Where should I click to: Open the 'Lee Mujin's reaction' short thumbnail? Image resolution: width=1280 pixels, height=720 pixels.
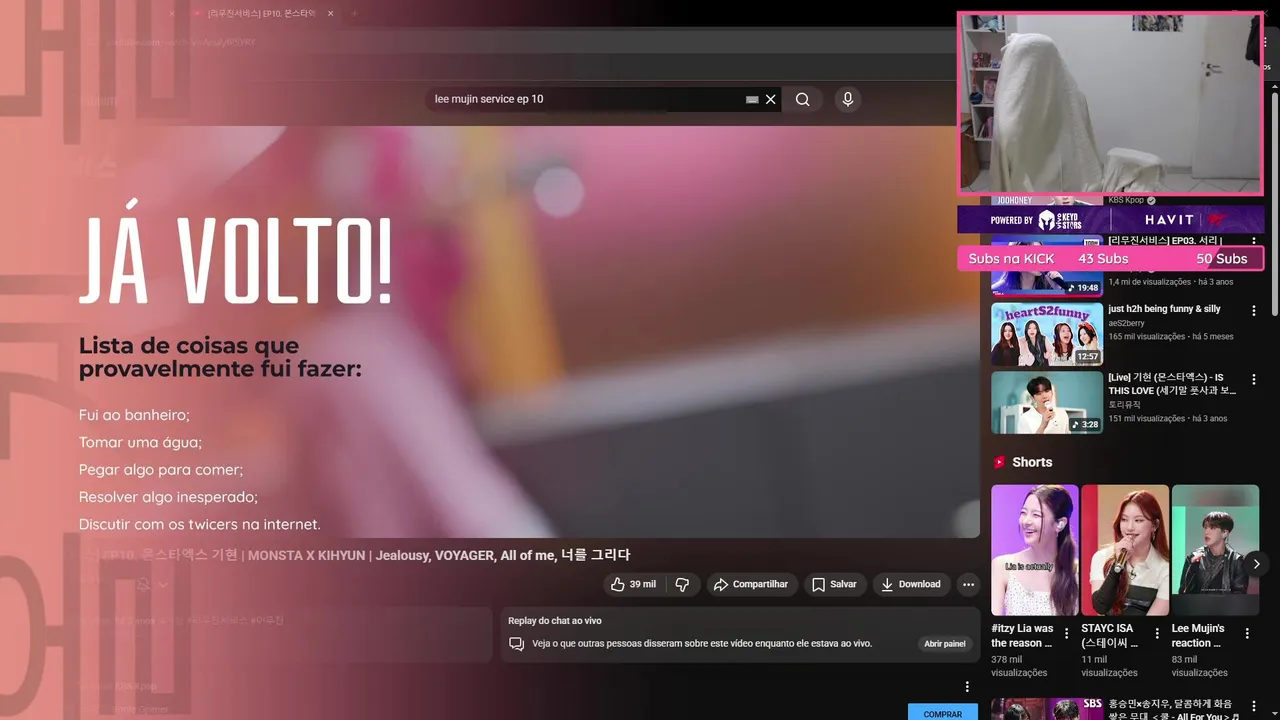(1215, 550)
